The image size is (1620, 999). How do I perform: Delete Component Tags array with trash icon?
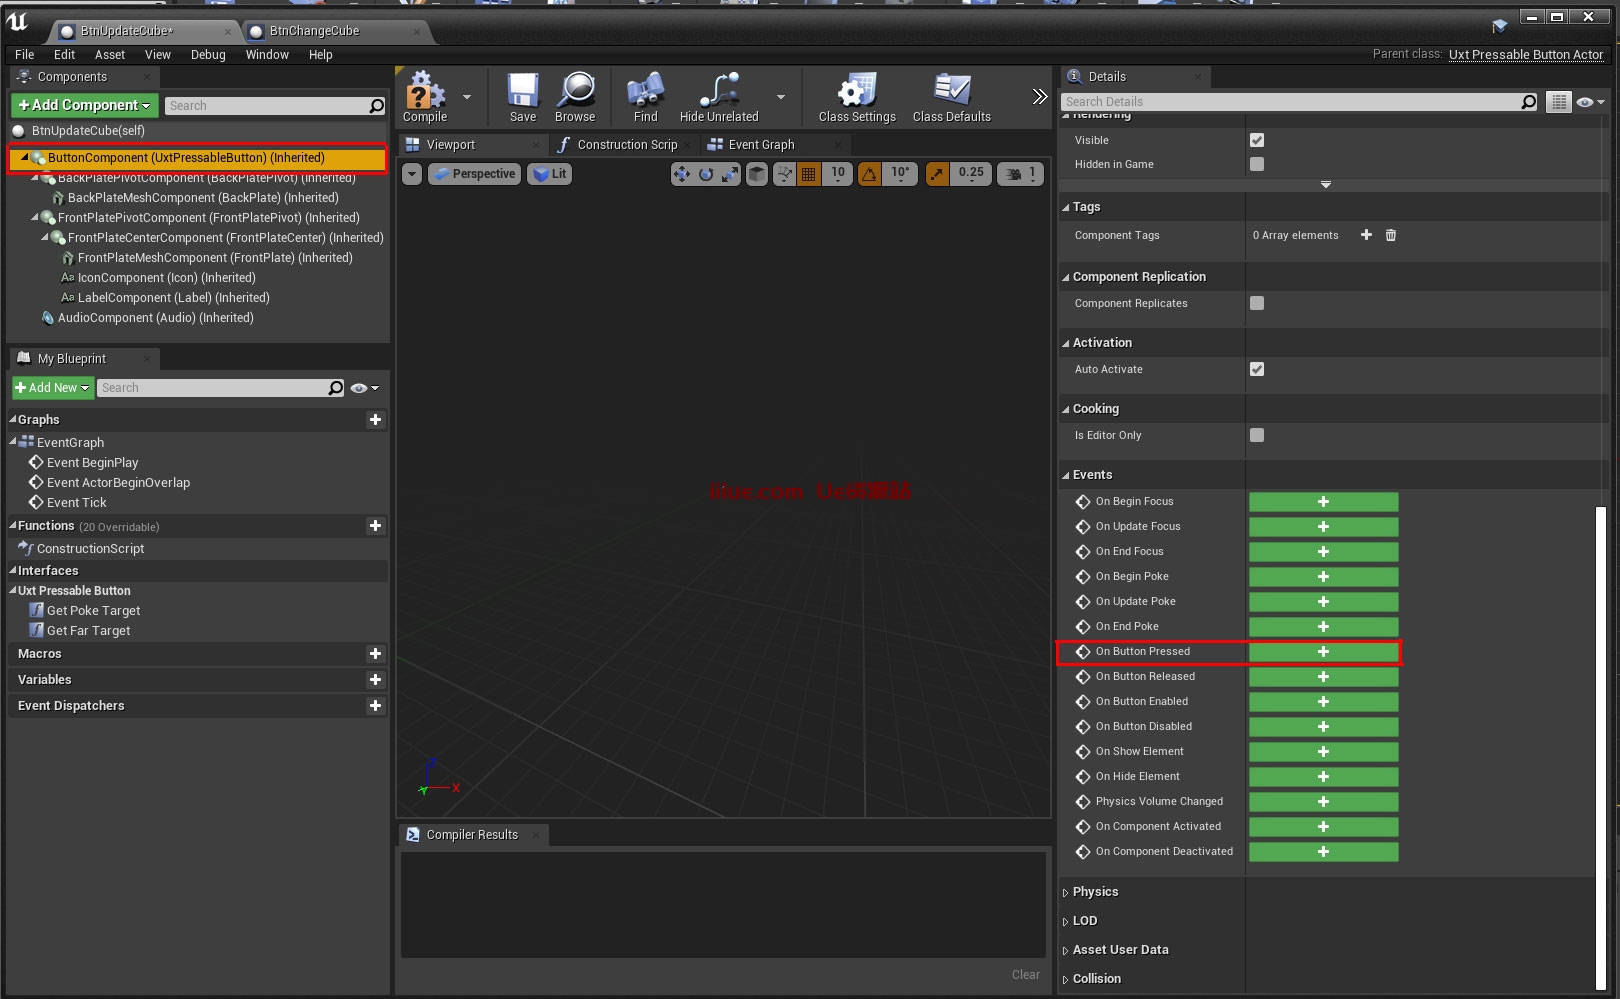[1391, 235]
